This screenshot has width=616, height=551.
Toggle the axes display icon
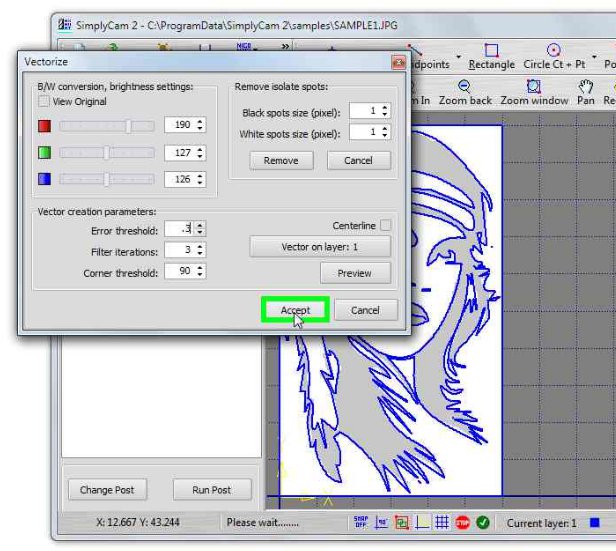(x=422, y=522)
